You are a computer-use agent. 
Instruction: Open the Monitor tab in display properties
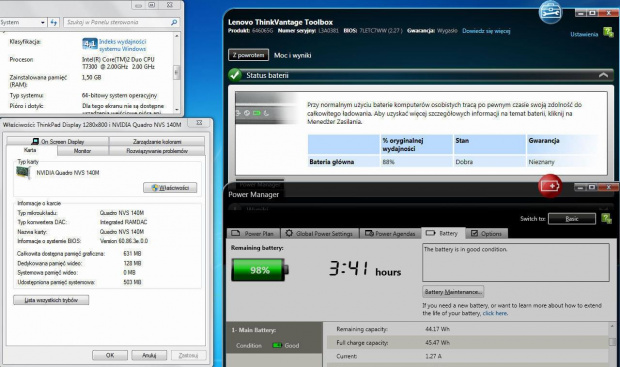(x=82, y=151)
